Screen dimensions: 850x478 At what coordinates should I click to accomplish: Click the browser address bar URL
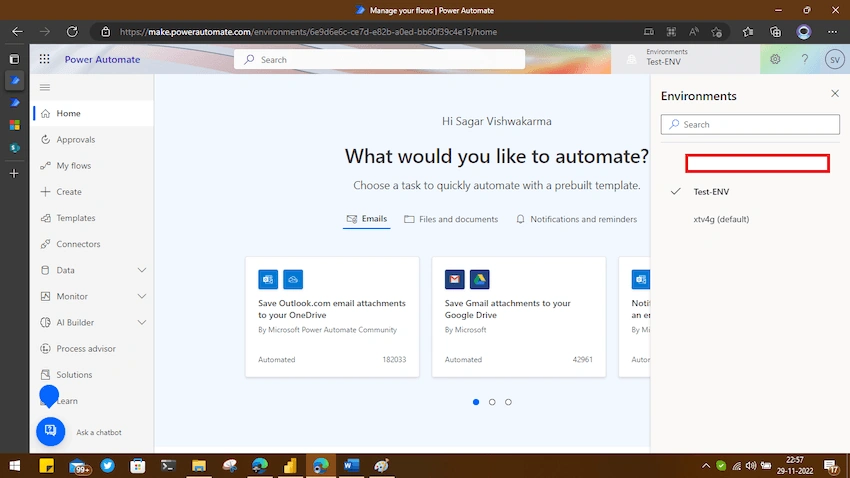(x=308, y=31)
